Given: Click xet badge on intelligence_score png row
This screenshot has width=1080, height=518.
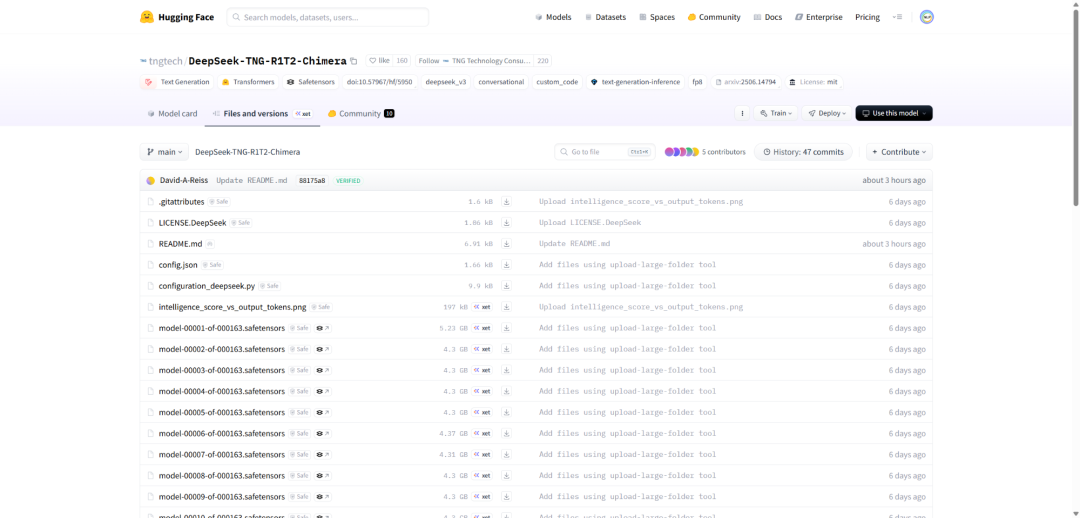Looking at the screenshot, I should tap(482, 307).
